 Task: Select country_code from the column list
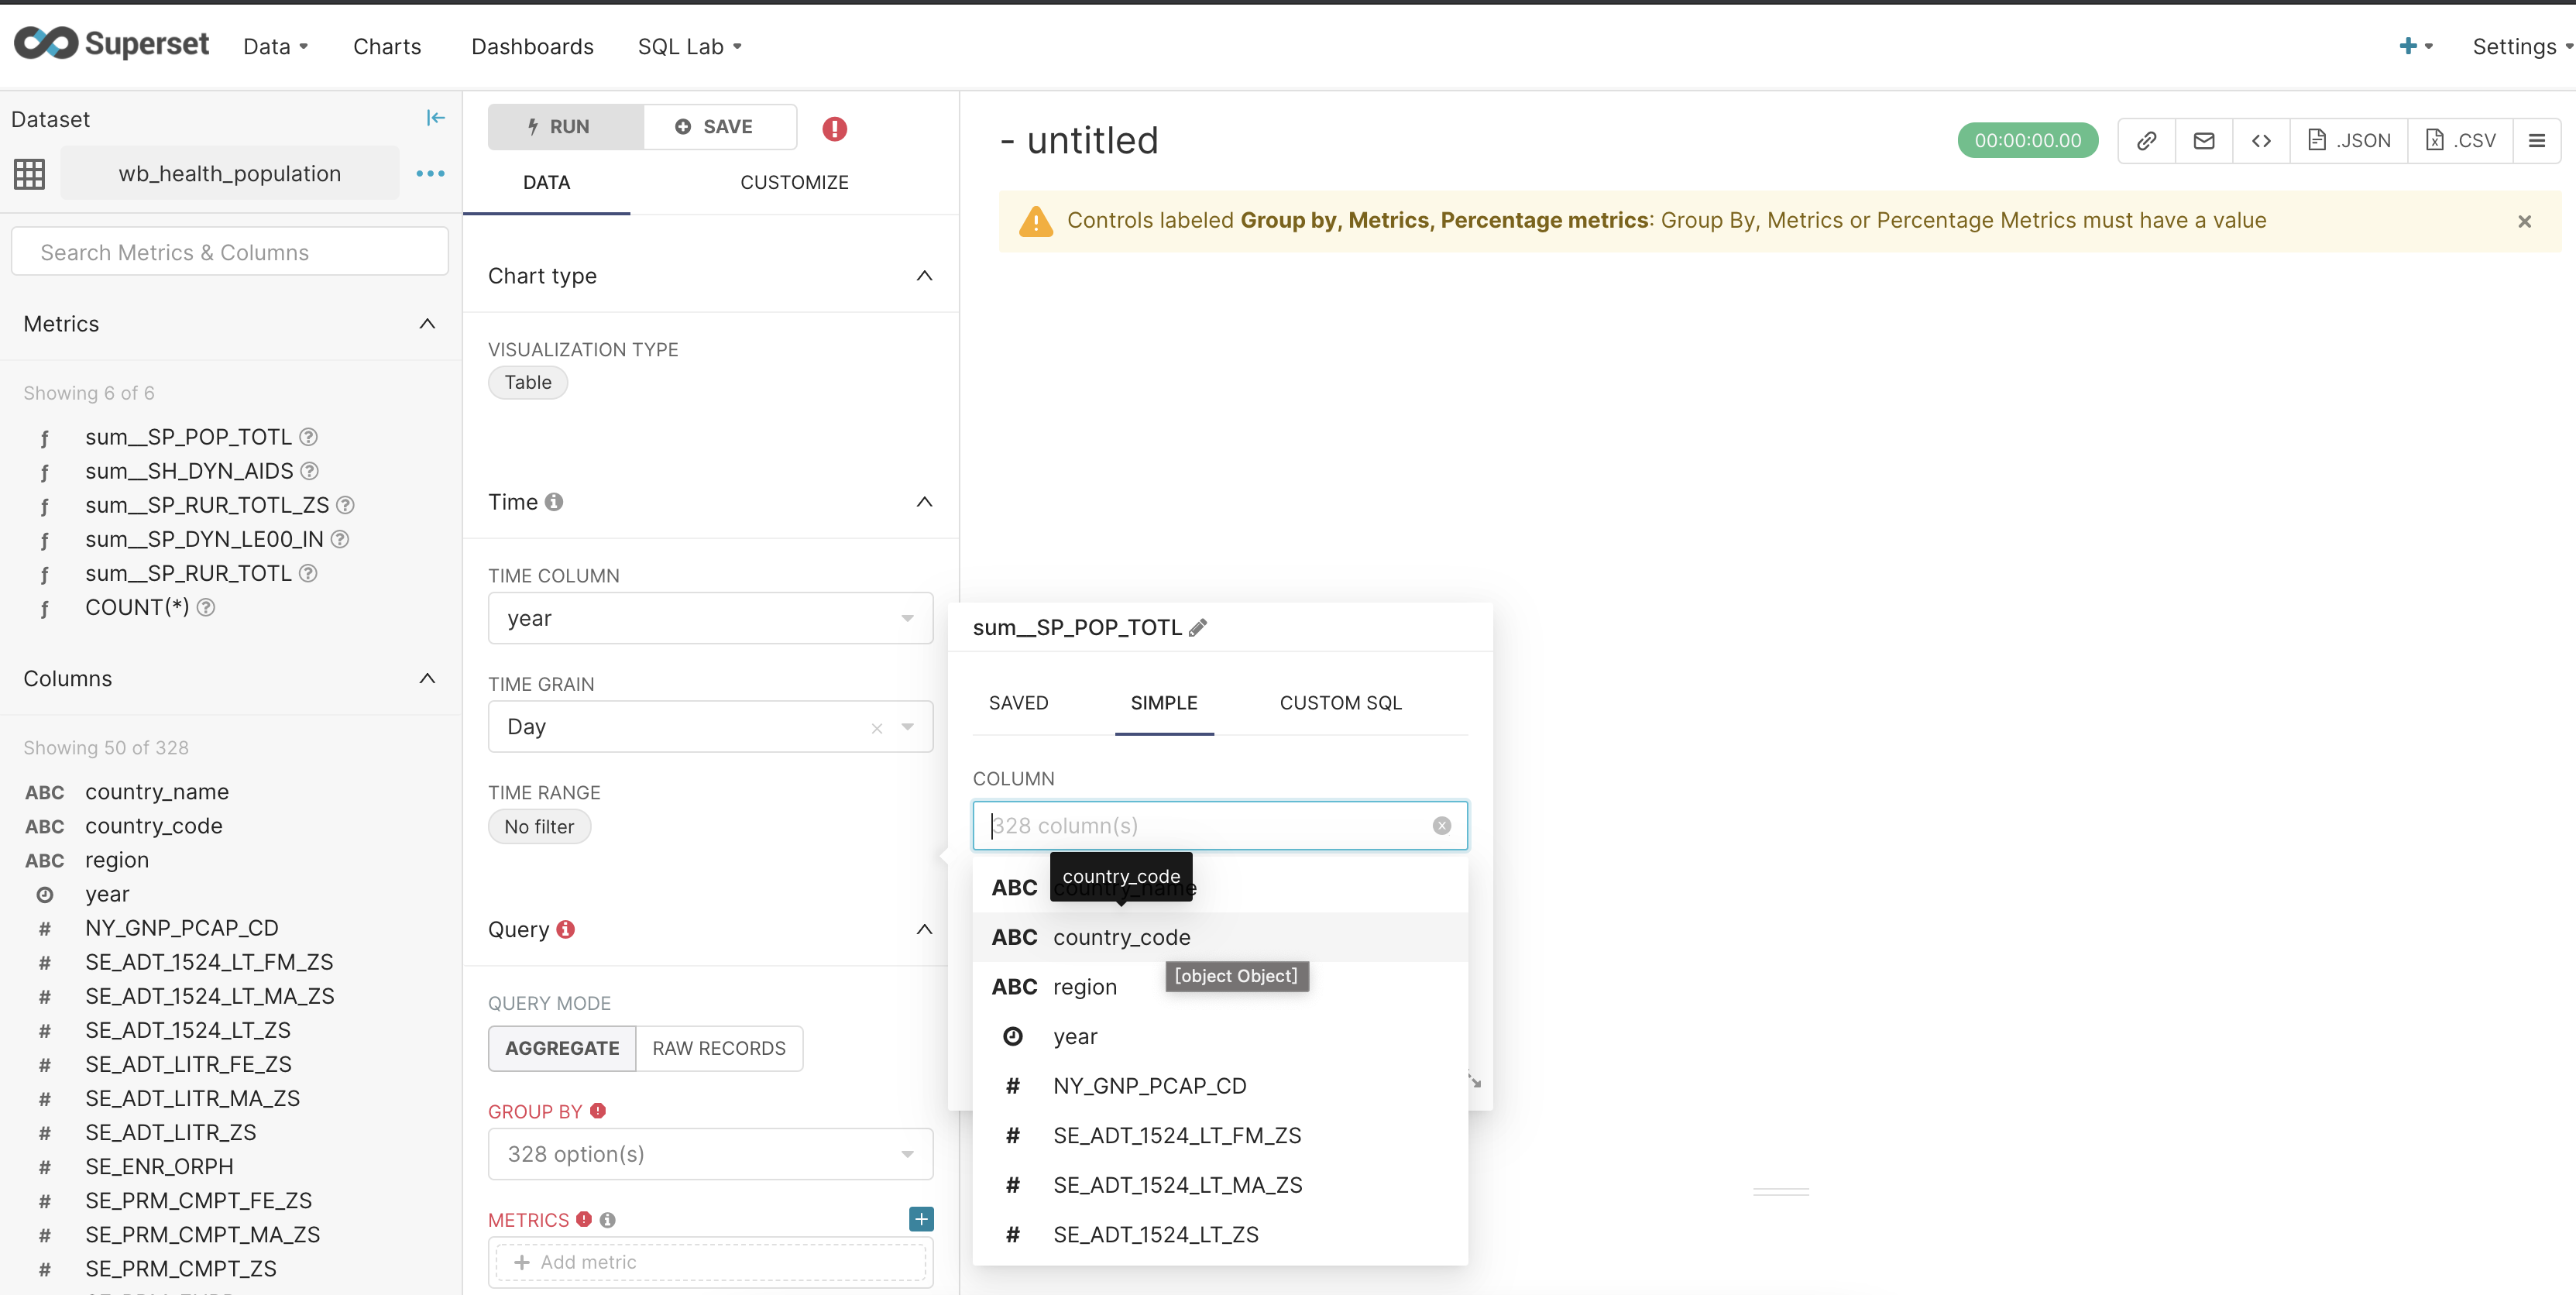1121,937
